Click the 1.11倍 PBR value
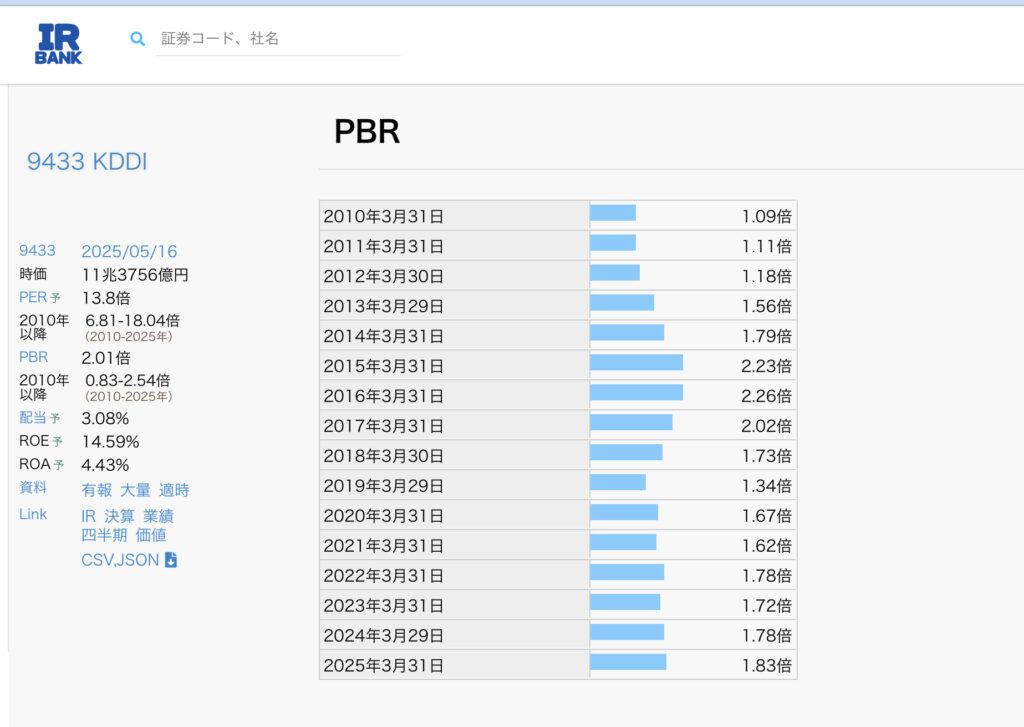1024x727 pixels. [x=766, y=246]
